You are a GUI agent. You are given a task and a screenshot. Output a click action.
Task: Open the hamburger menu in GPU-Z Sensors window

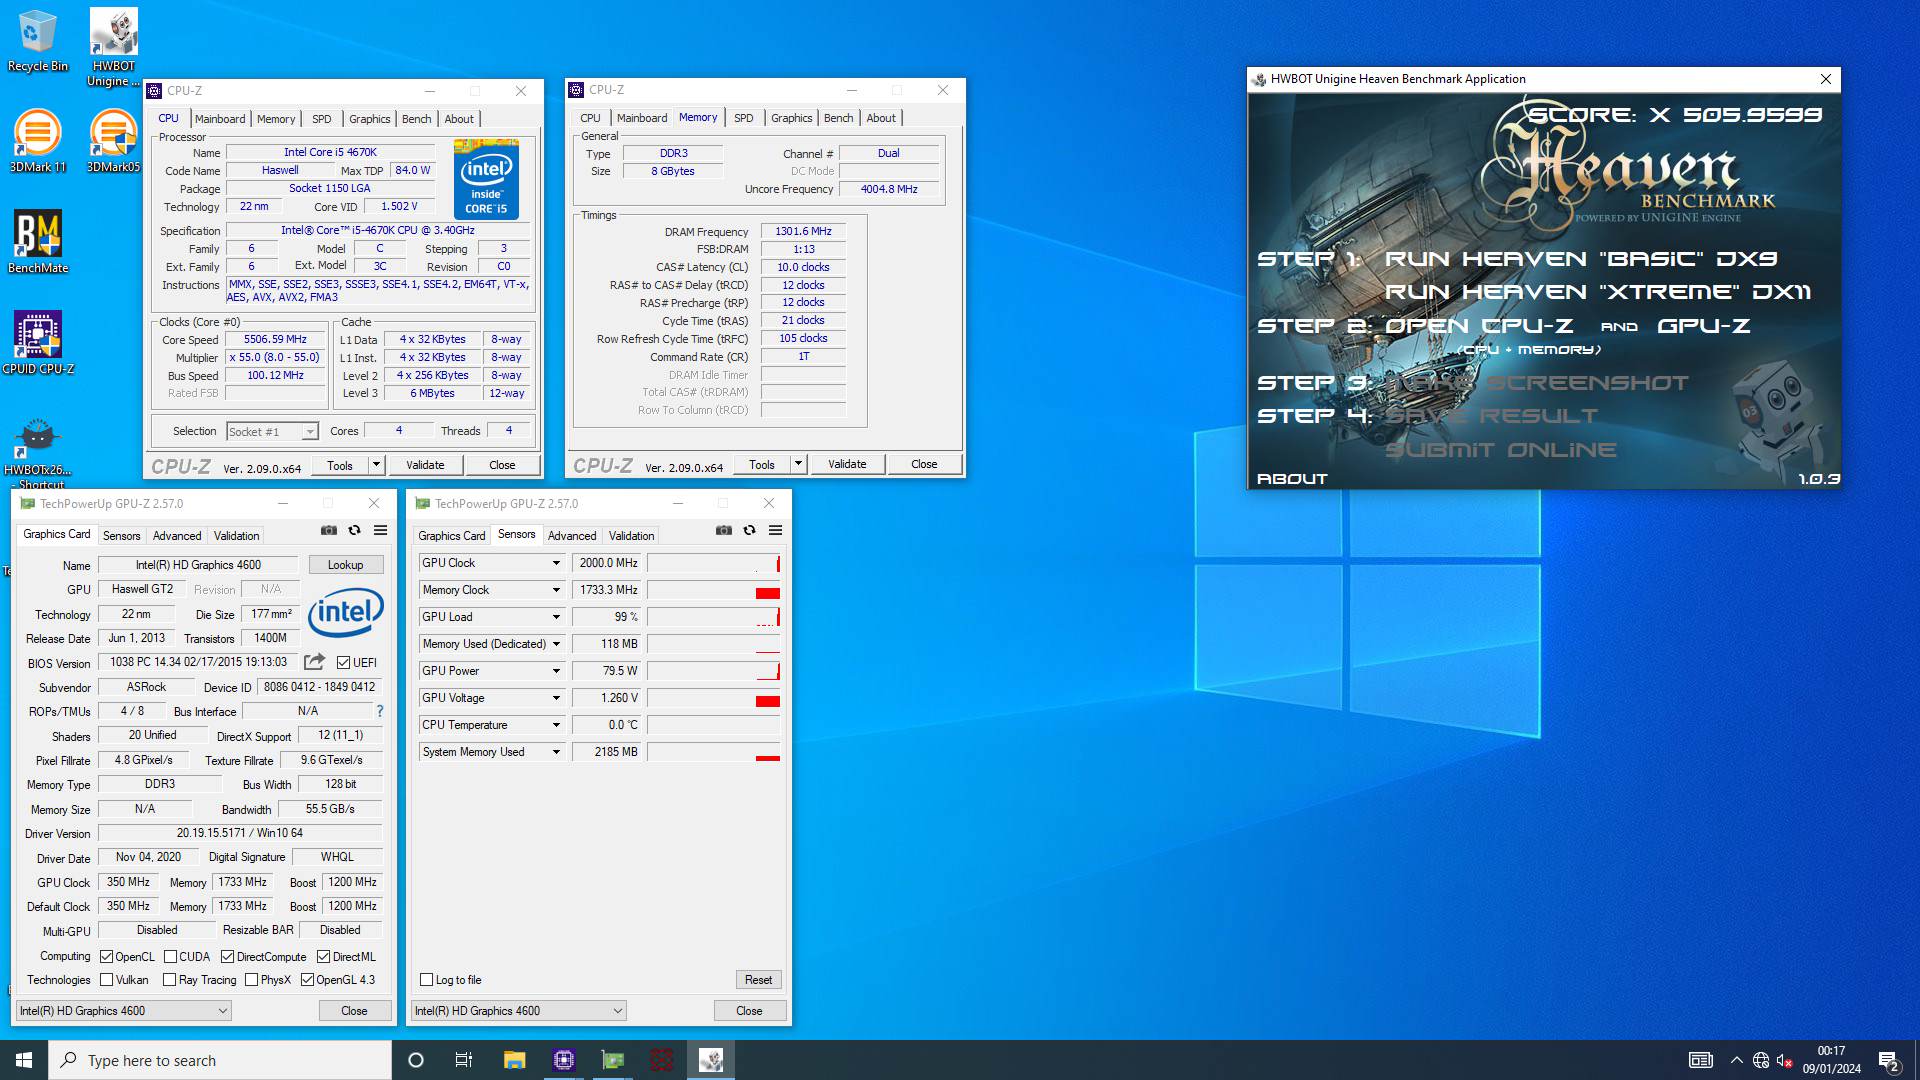[775, 530]
